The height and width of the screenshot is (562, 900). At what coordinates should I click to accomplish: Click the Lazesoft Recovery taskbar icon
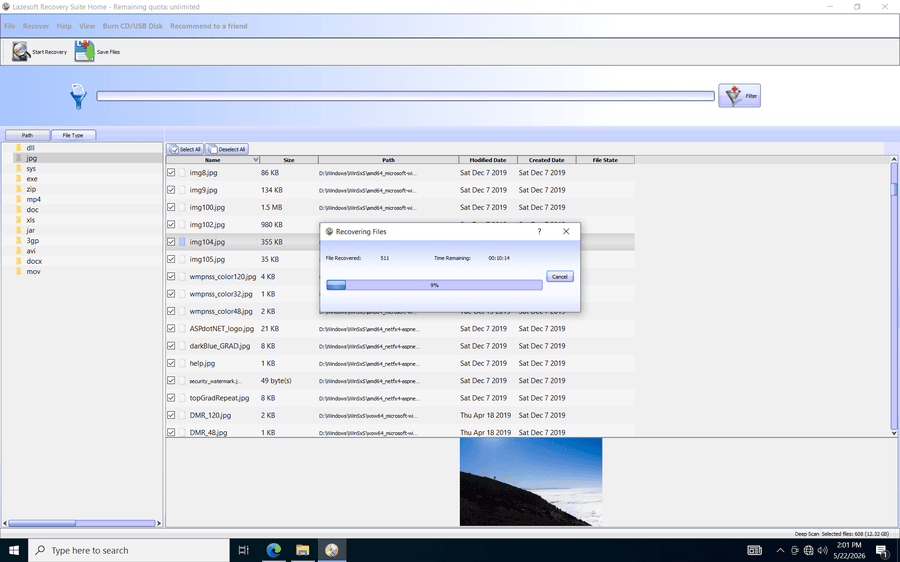[x=331, y=550]
